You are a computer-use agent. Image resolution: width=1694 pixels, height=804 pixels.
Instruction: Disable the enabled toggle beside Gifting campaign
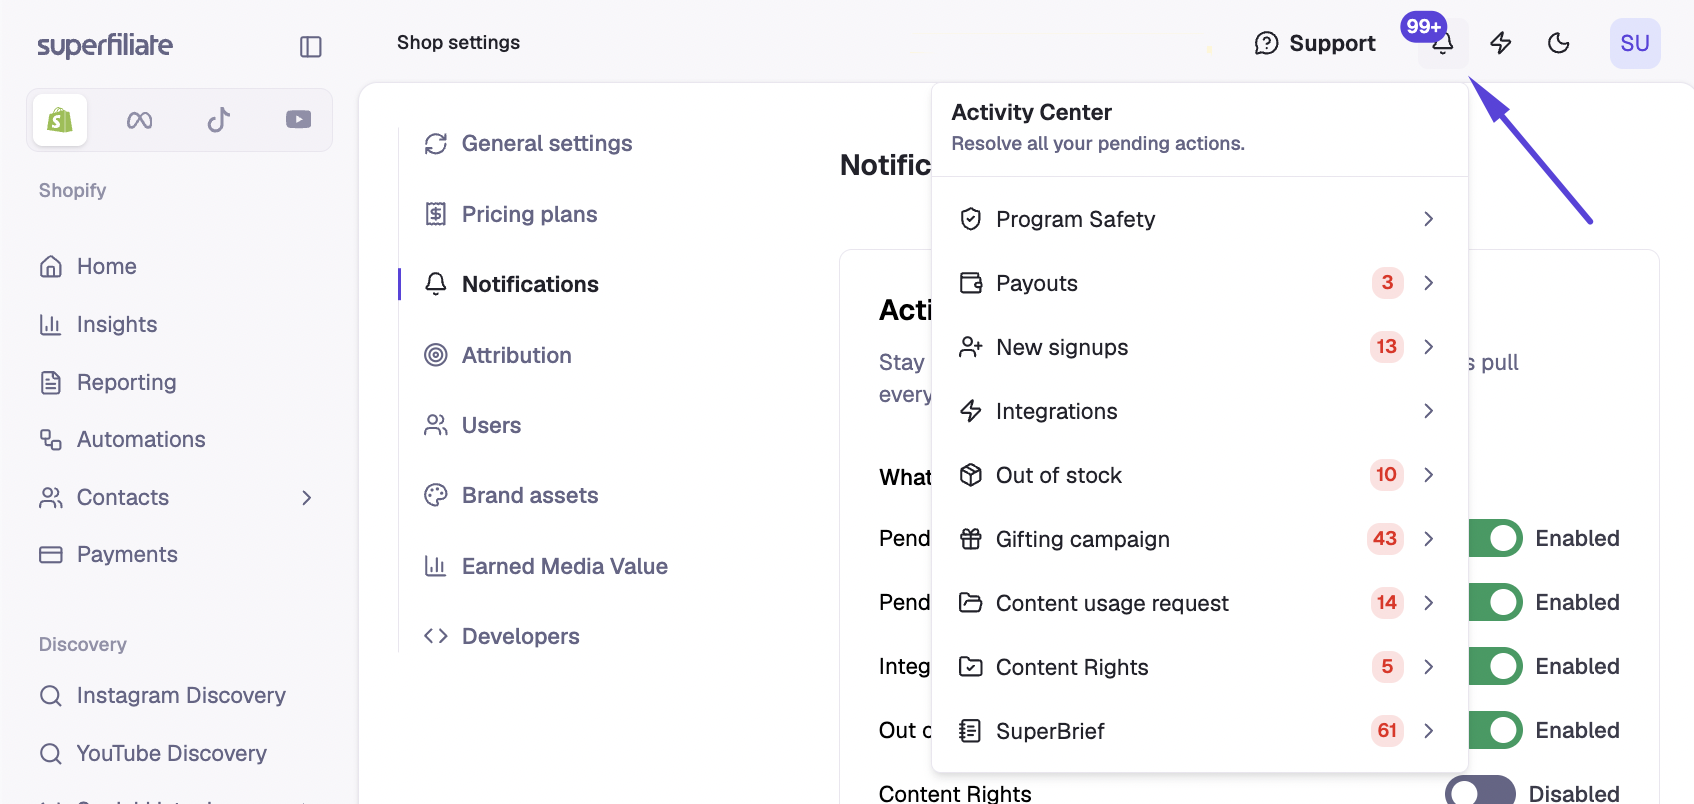(1496, 538)
